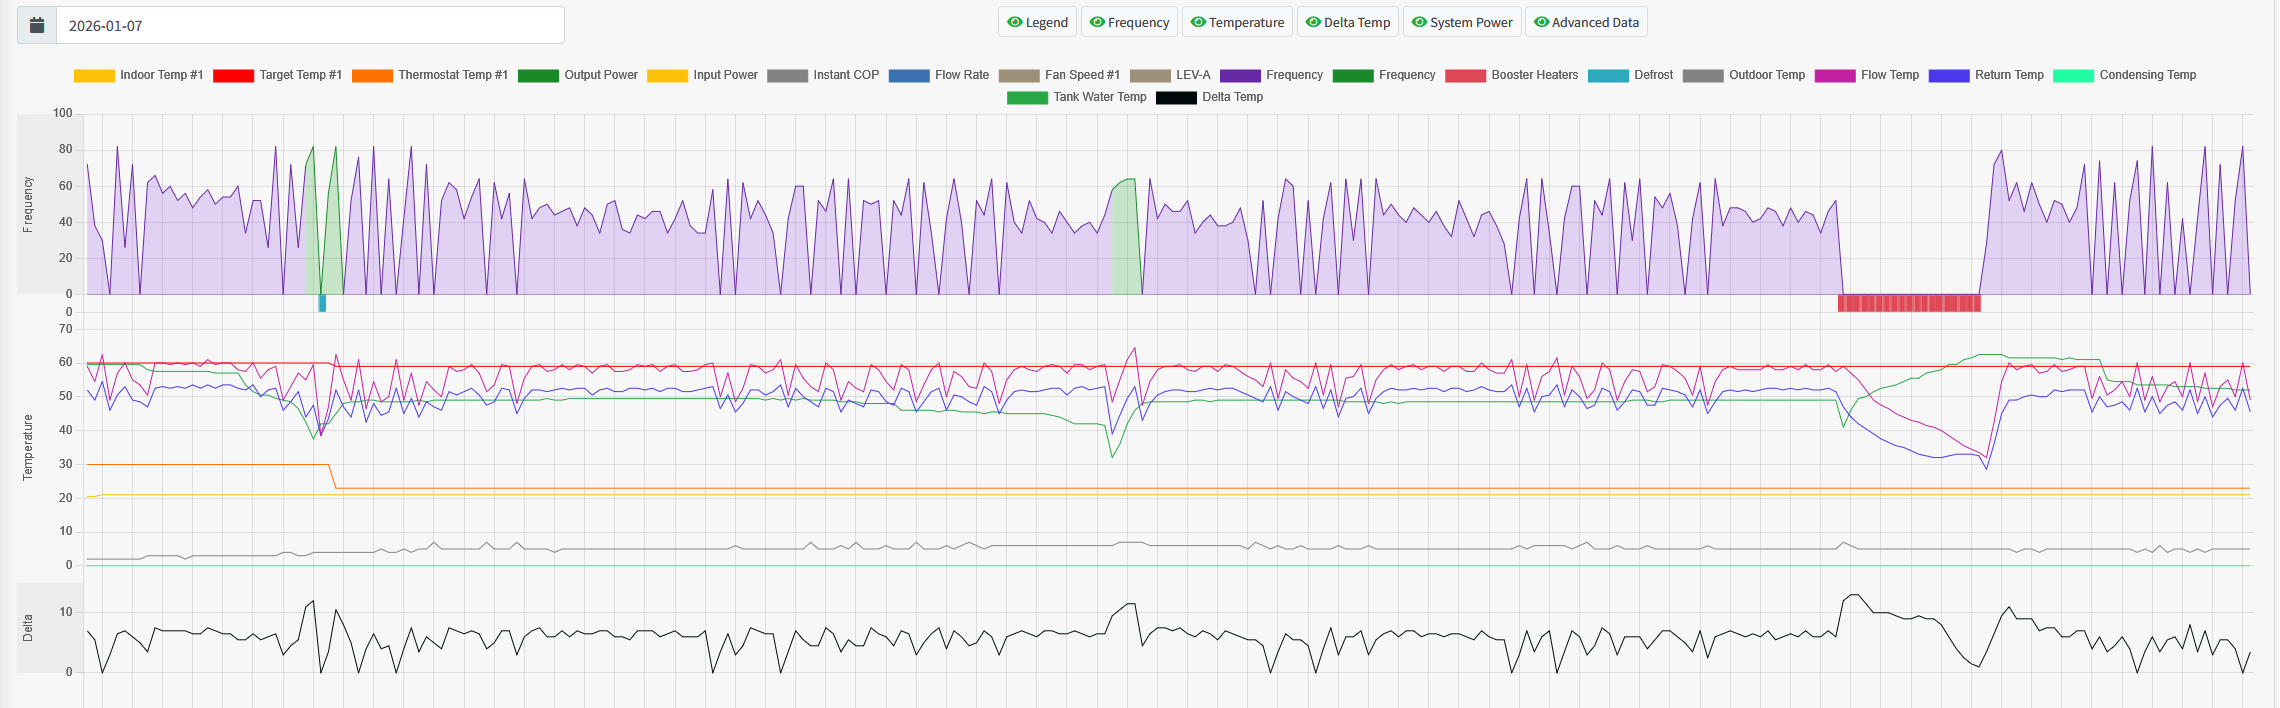Click the black Delta Temp legend swatch
The height and width of the screenshot is (708, 2280).
(x=1176, y=97)
